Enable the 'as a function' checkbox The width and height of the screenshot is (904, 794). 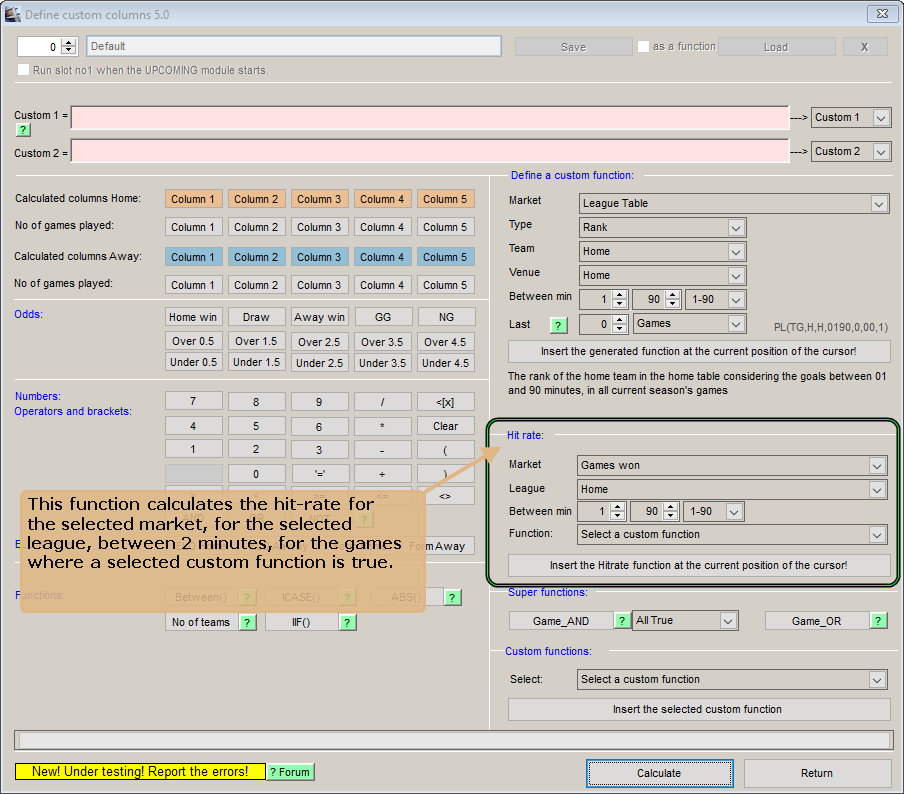click(642, 45)
